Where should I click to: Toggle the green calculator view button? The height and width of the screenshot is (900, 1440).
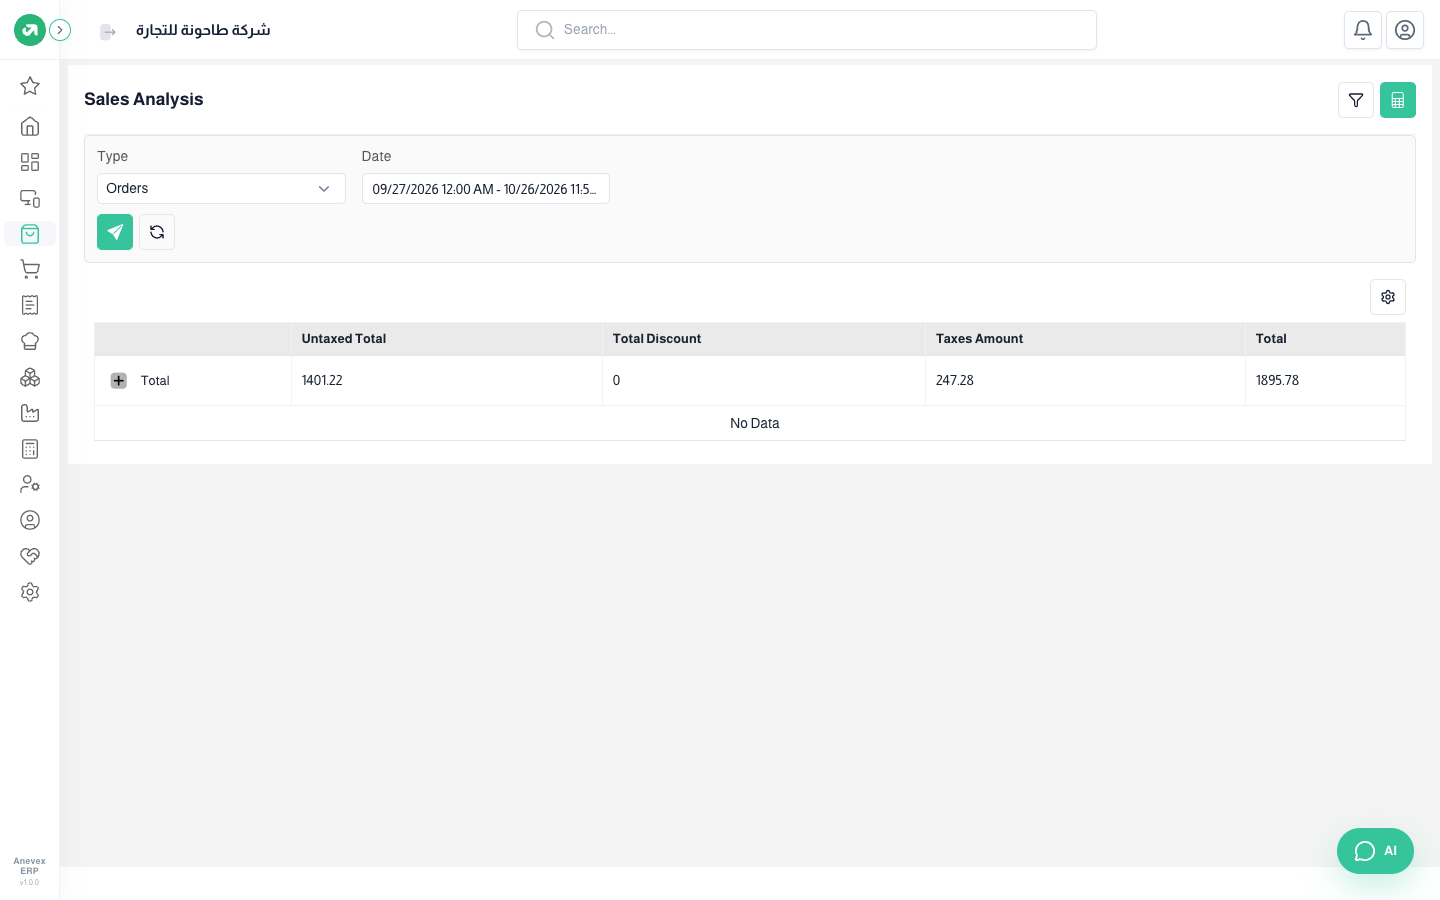click(x=1398, y=100)
